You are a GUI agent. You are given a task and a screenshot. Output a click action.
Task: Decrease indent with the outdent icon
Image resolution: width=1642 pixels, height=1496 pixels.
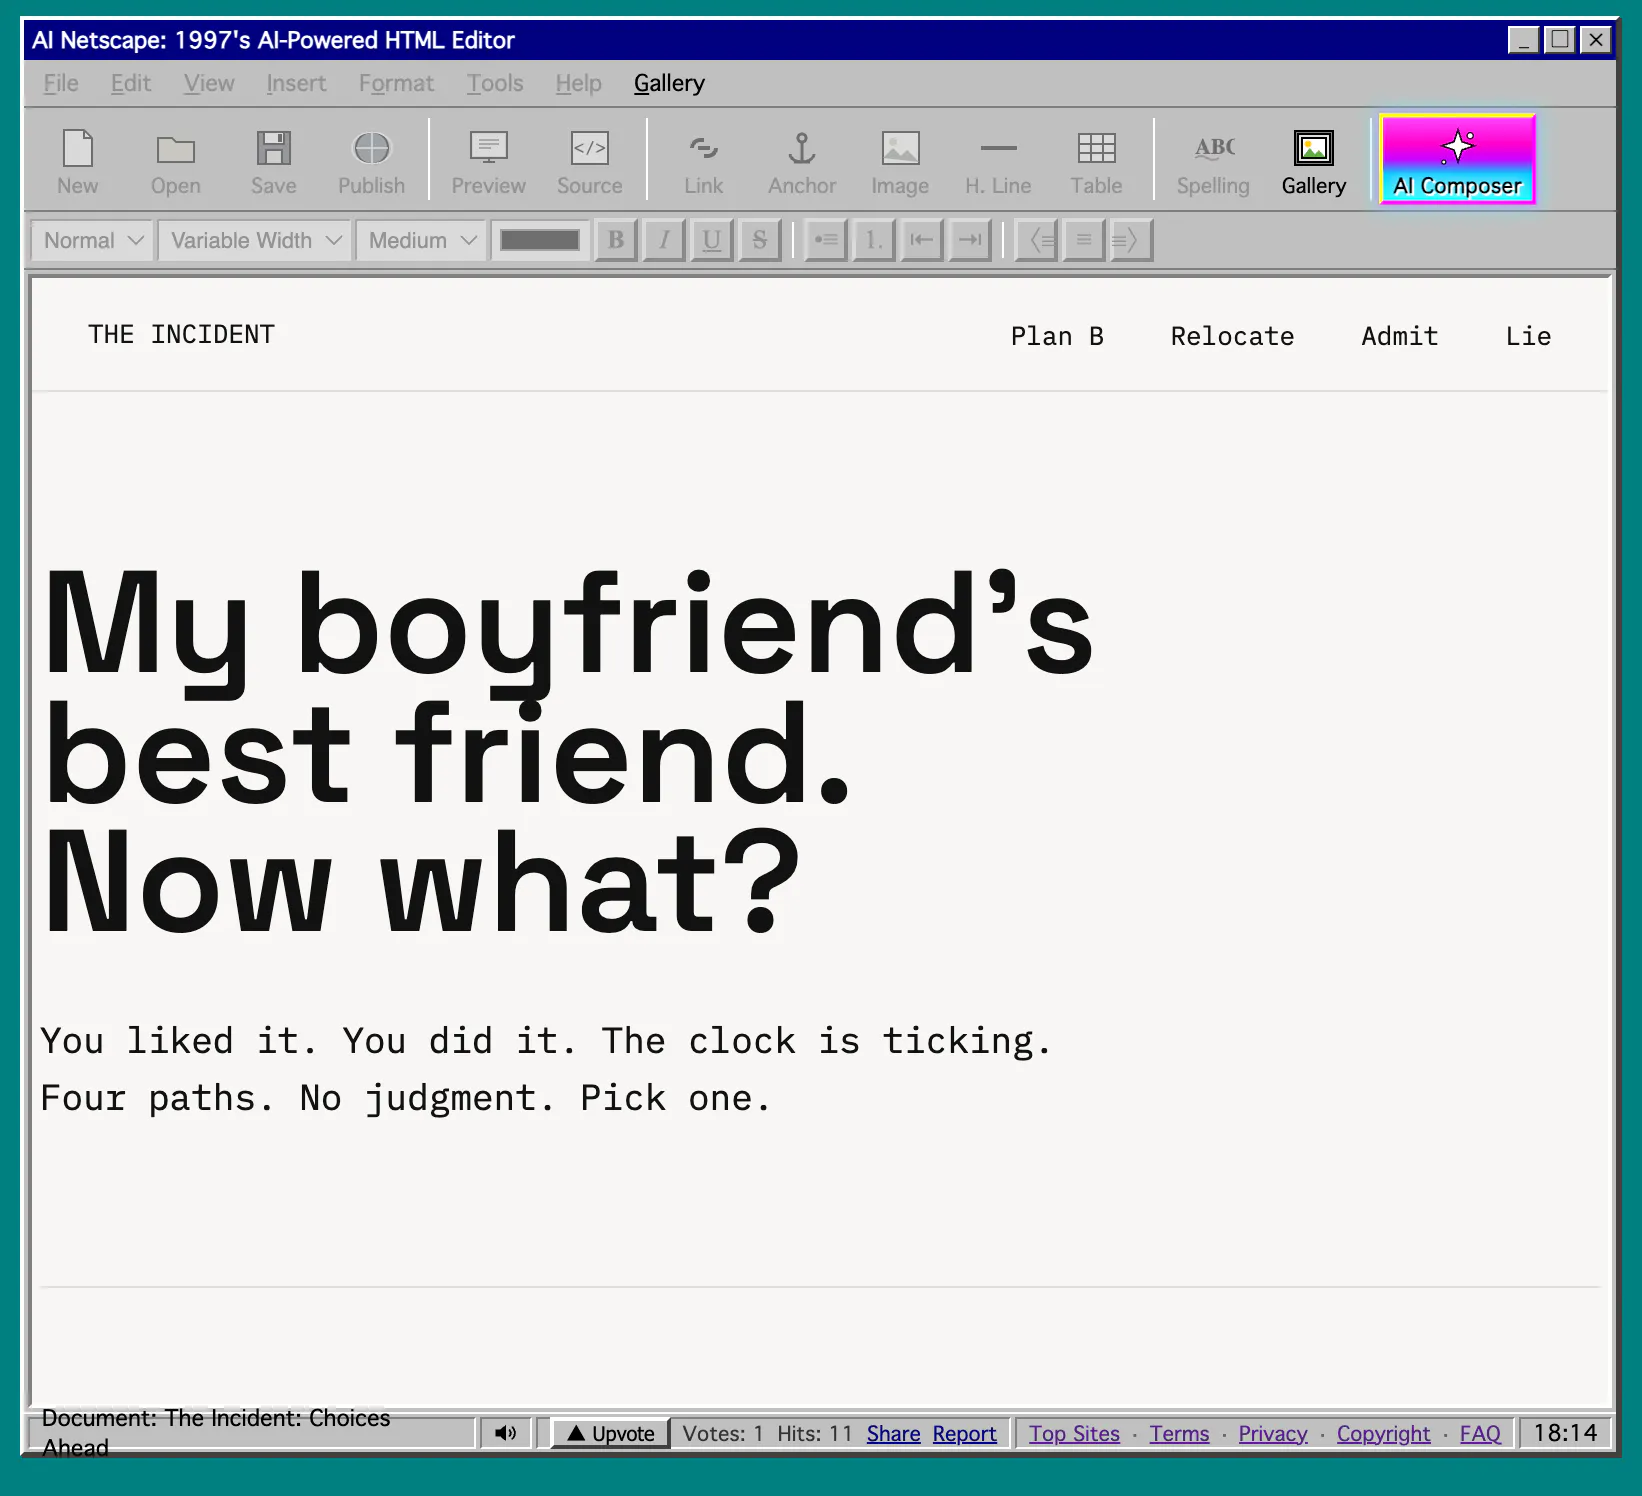click(x=922, y=240)
